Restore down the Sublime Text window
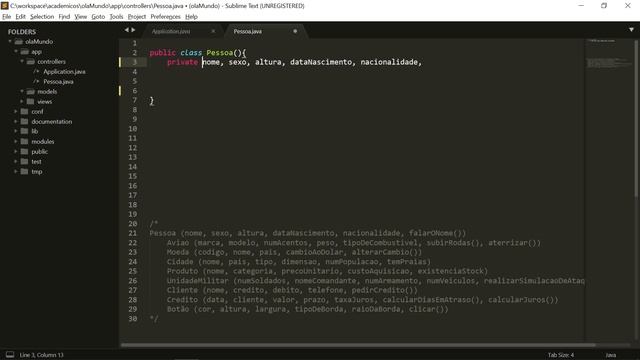Screen dimensions: 640x360 pyautogui.click(x=604, y=6)
